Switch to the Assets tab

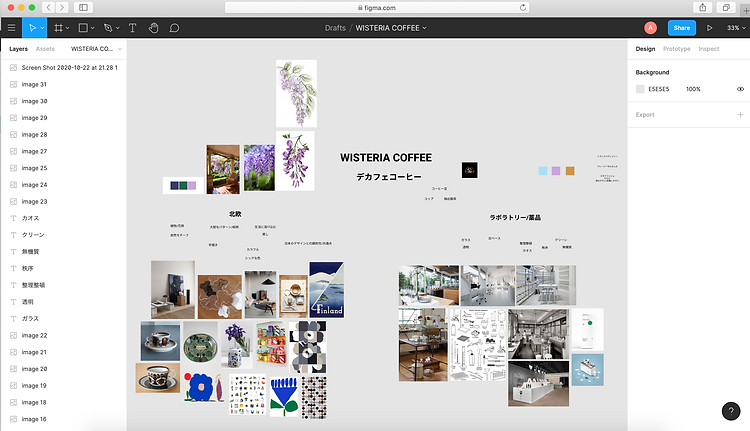pyautogui.click(x=45, y=49)
